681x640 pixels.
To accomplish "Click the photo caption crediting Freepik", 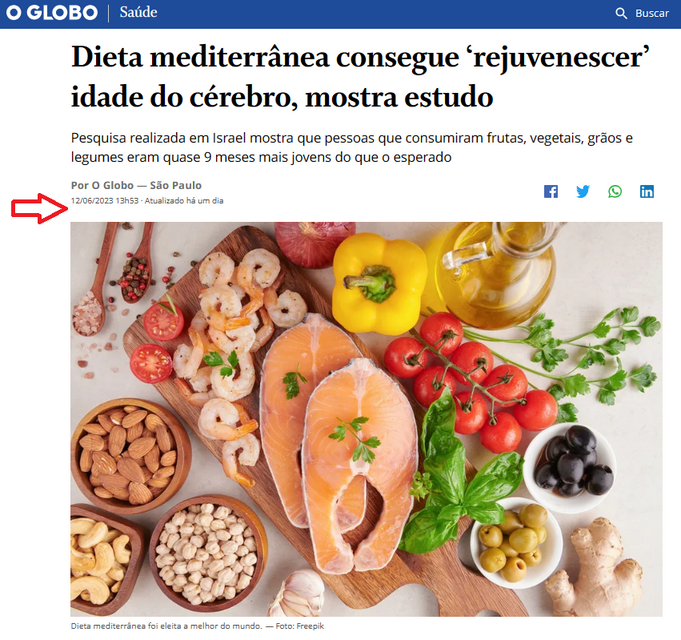I will [197, 626].
